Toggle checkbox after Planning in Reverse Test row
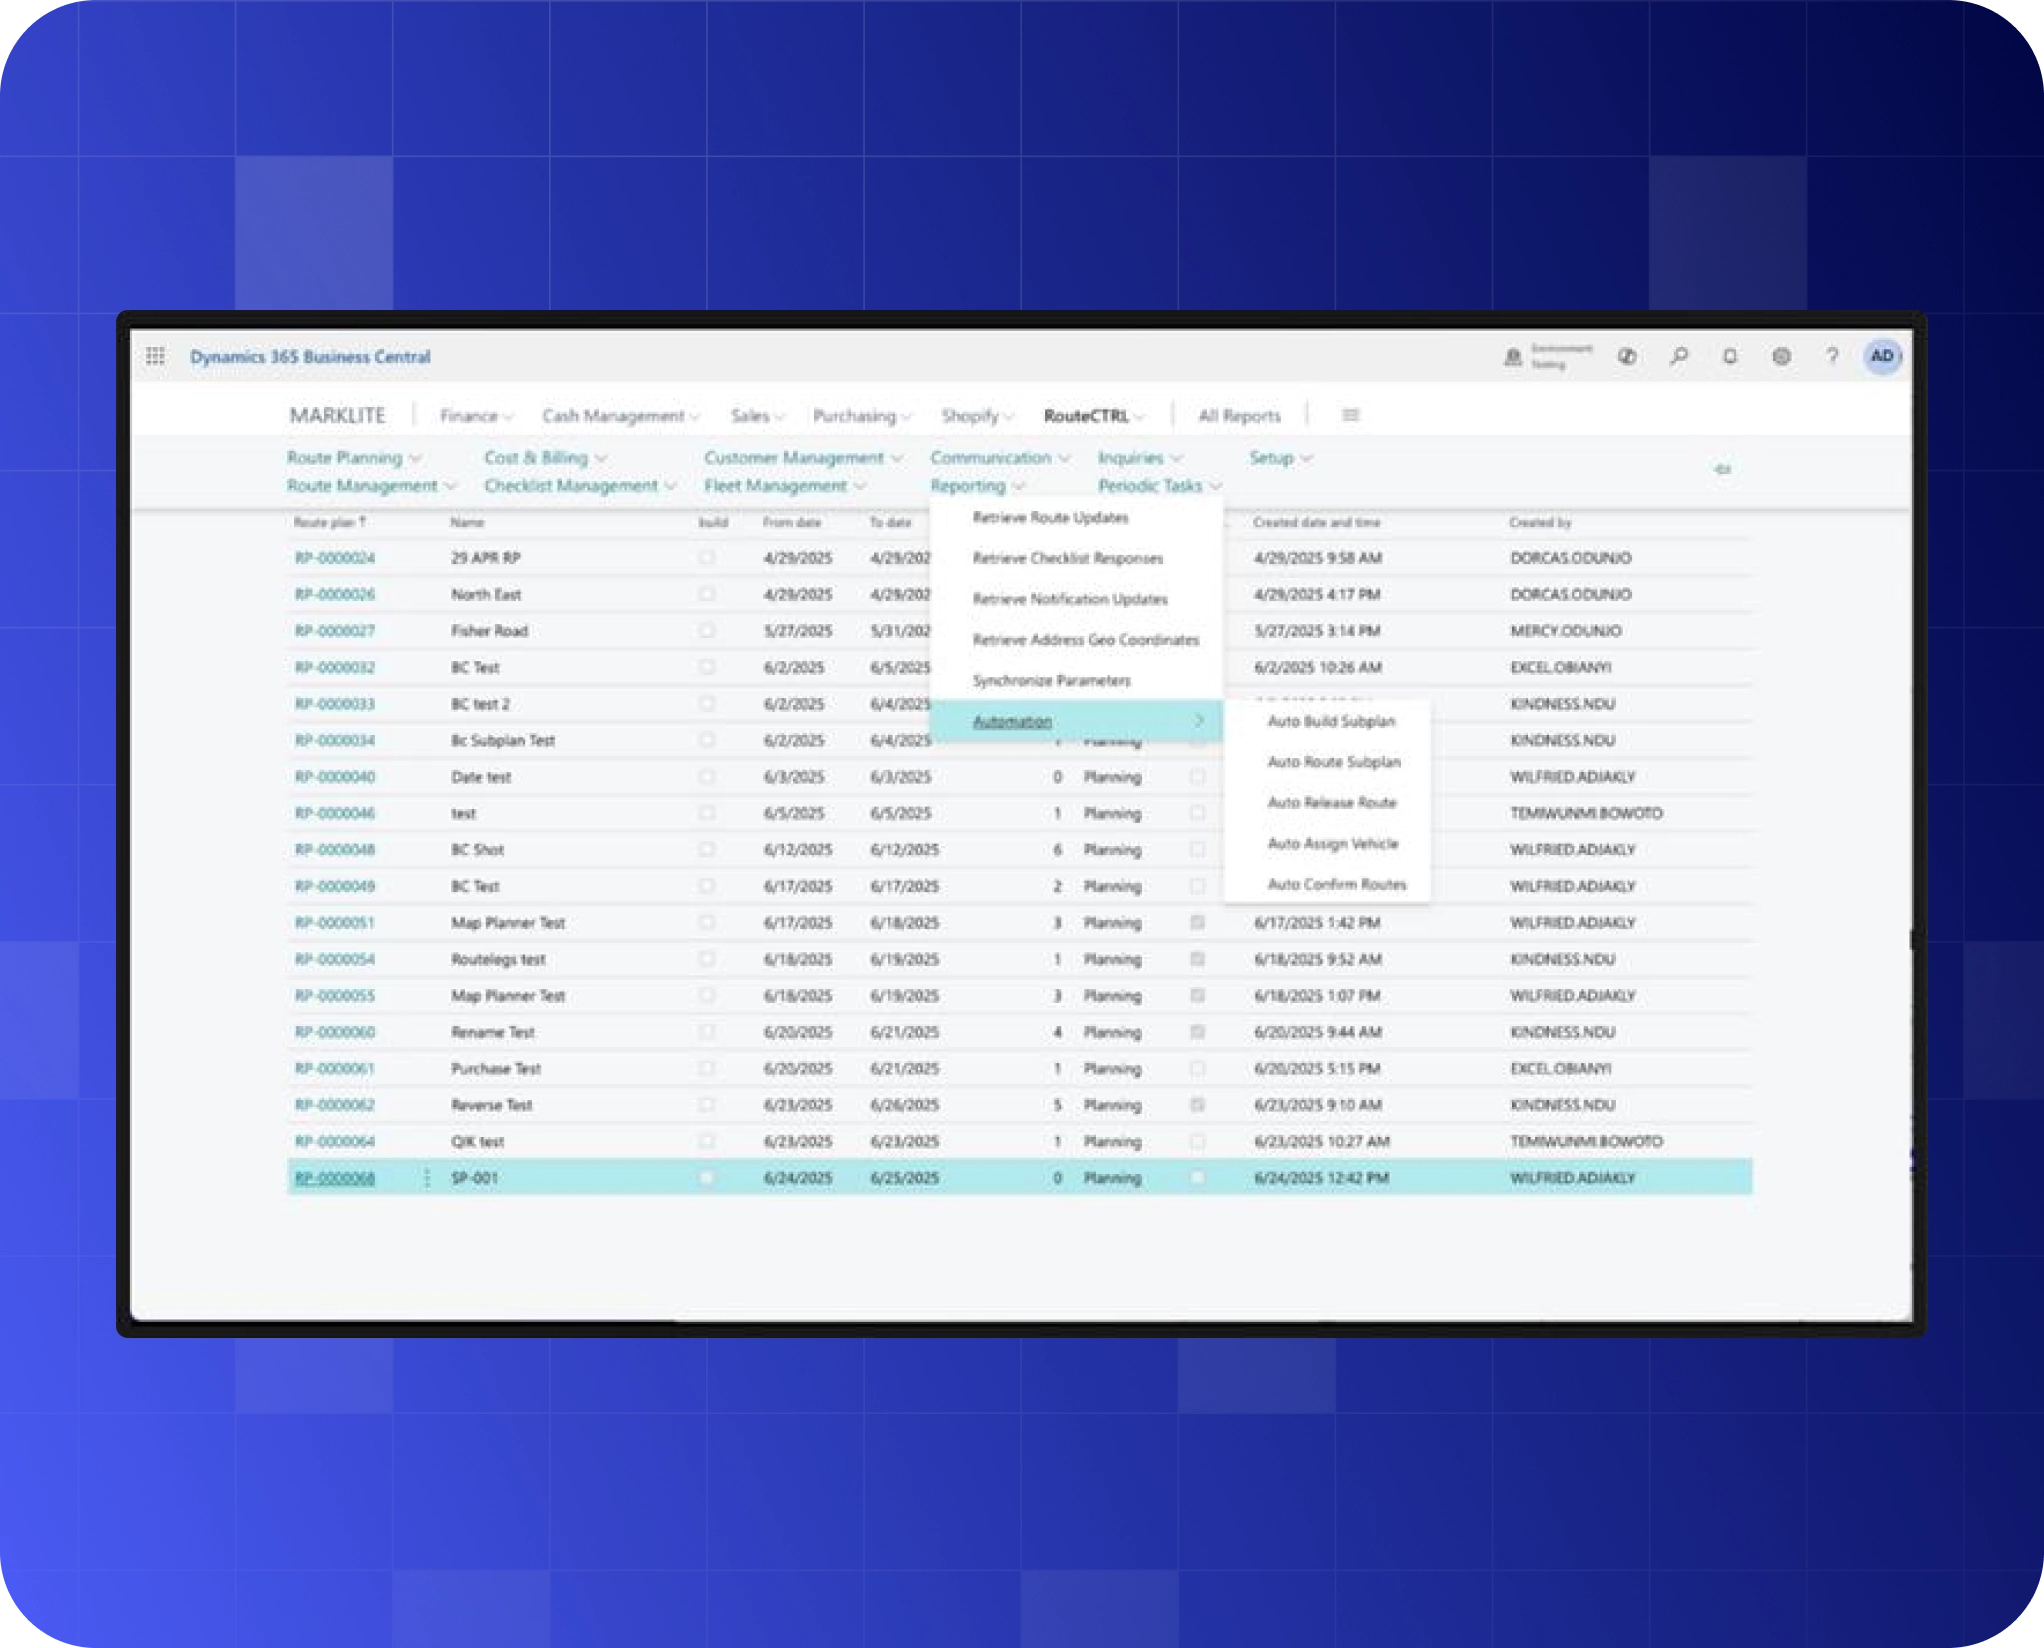 click(1197, 1105)
